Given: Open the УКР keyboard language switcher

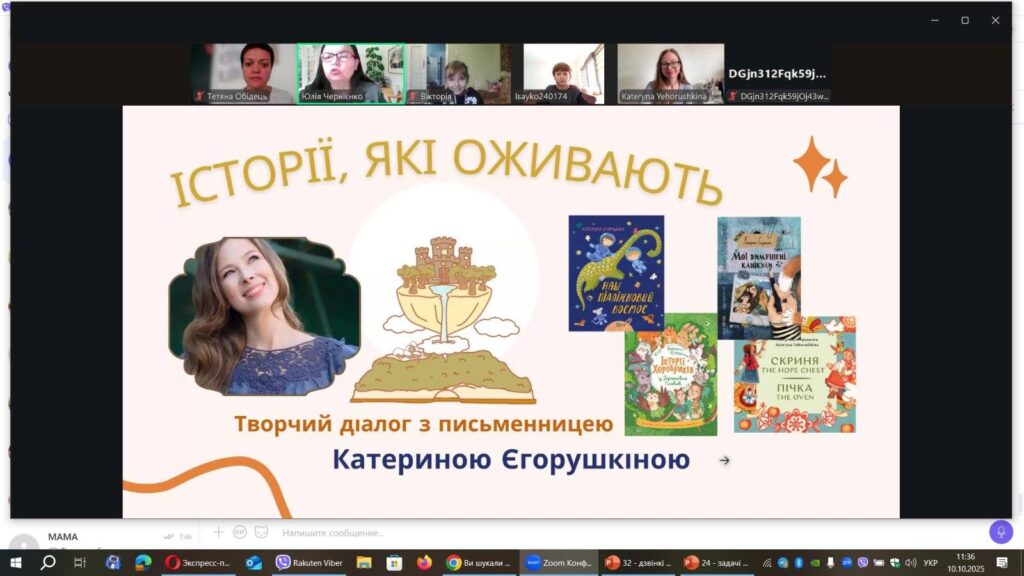Looking at the screenshot, I should coord(930,563).
